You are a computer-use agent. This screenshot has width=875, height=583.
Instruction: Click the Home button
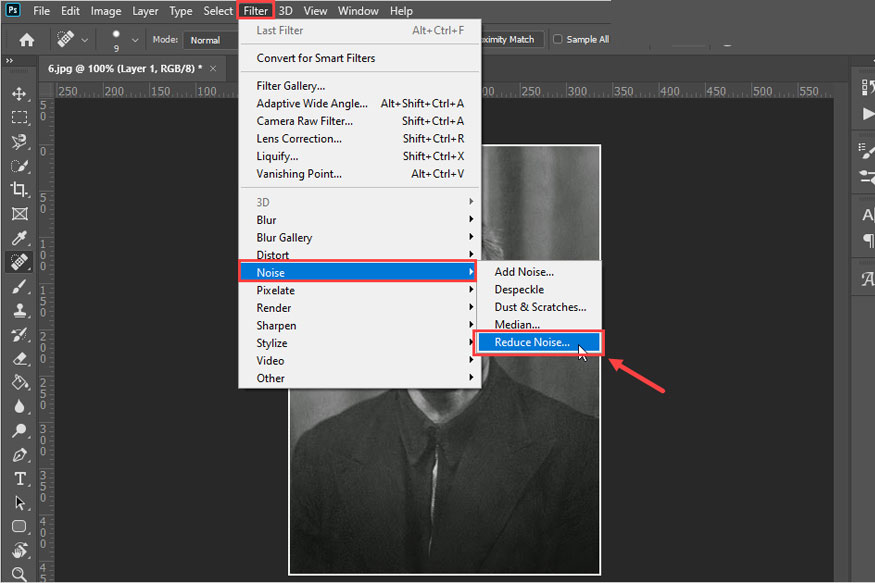26,39
